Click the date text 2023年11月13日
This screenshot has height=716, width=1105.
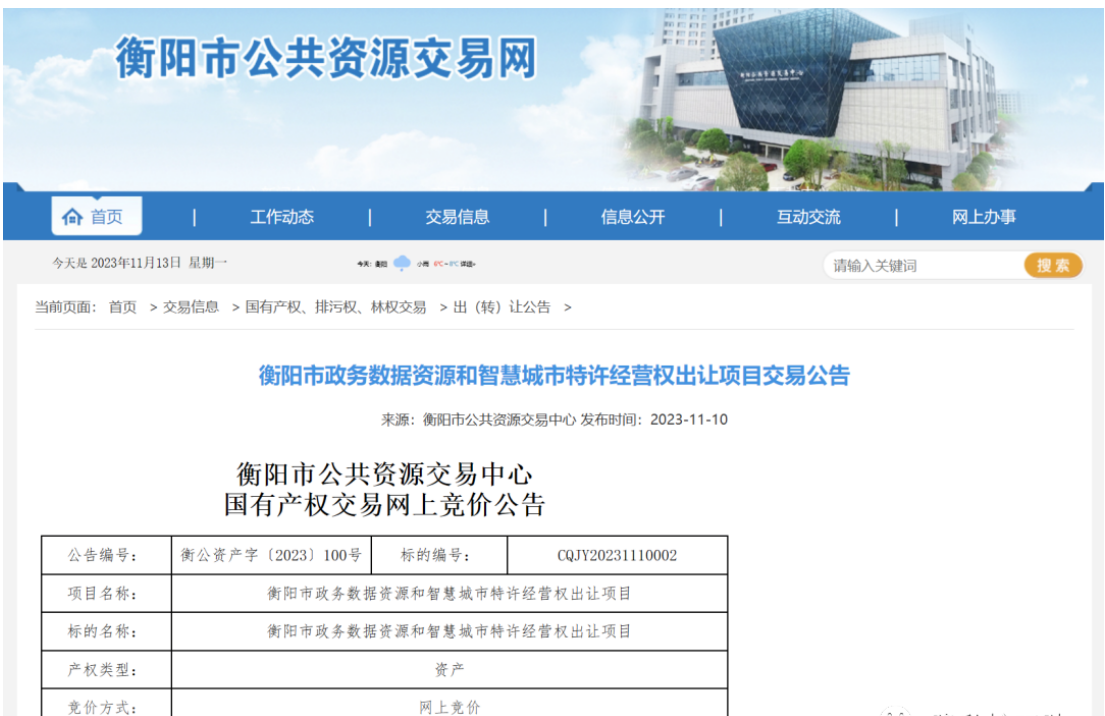pyautogui.click(x=136, y=263)
